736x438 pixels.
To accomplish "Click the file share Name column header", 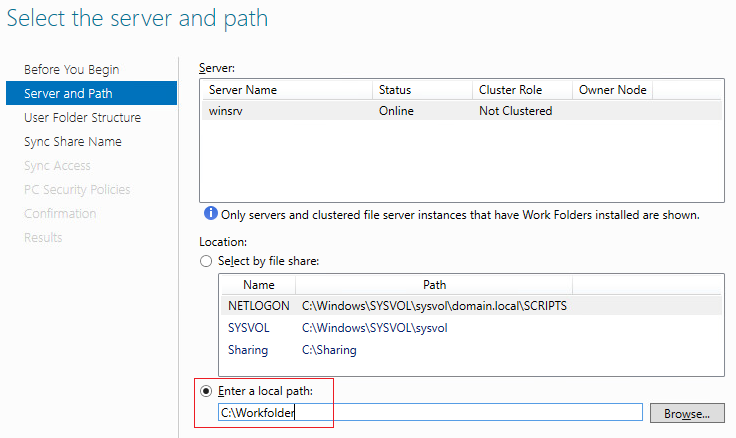I will tap(258, 284).
